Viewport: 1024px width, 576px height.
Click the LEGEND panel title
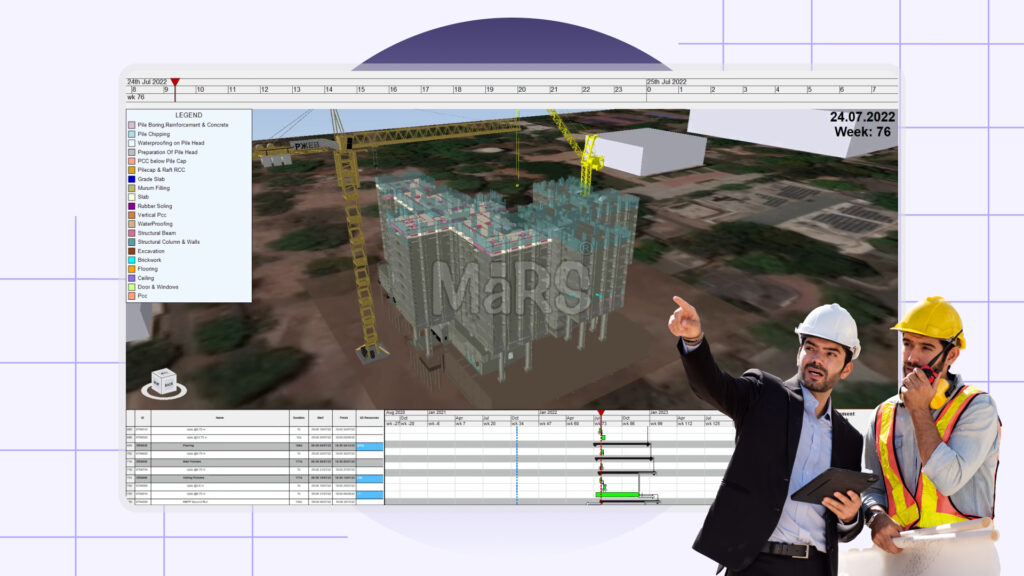tap(188, 115)
